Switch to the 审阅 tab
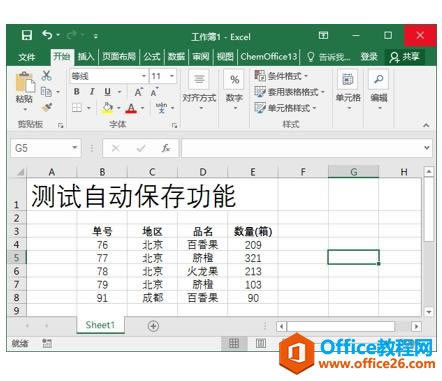 click(x=201, y=57)
